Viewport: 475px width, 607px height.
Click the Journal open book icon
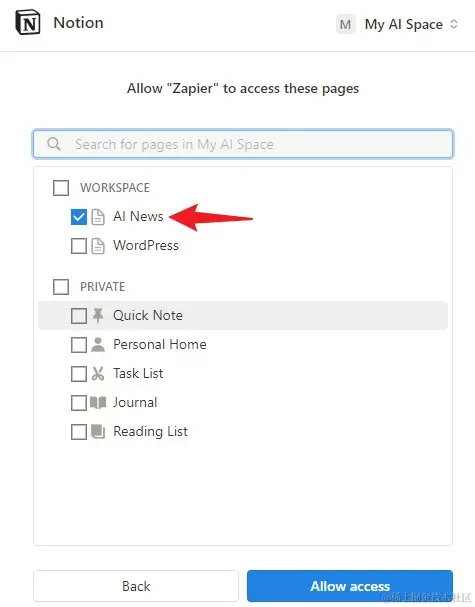(98, 403)
